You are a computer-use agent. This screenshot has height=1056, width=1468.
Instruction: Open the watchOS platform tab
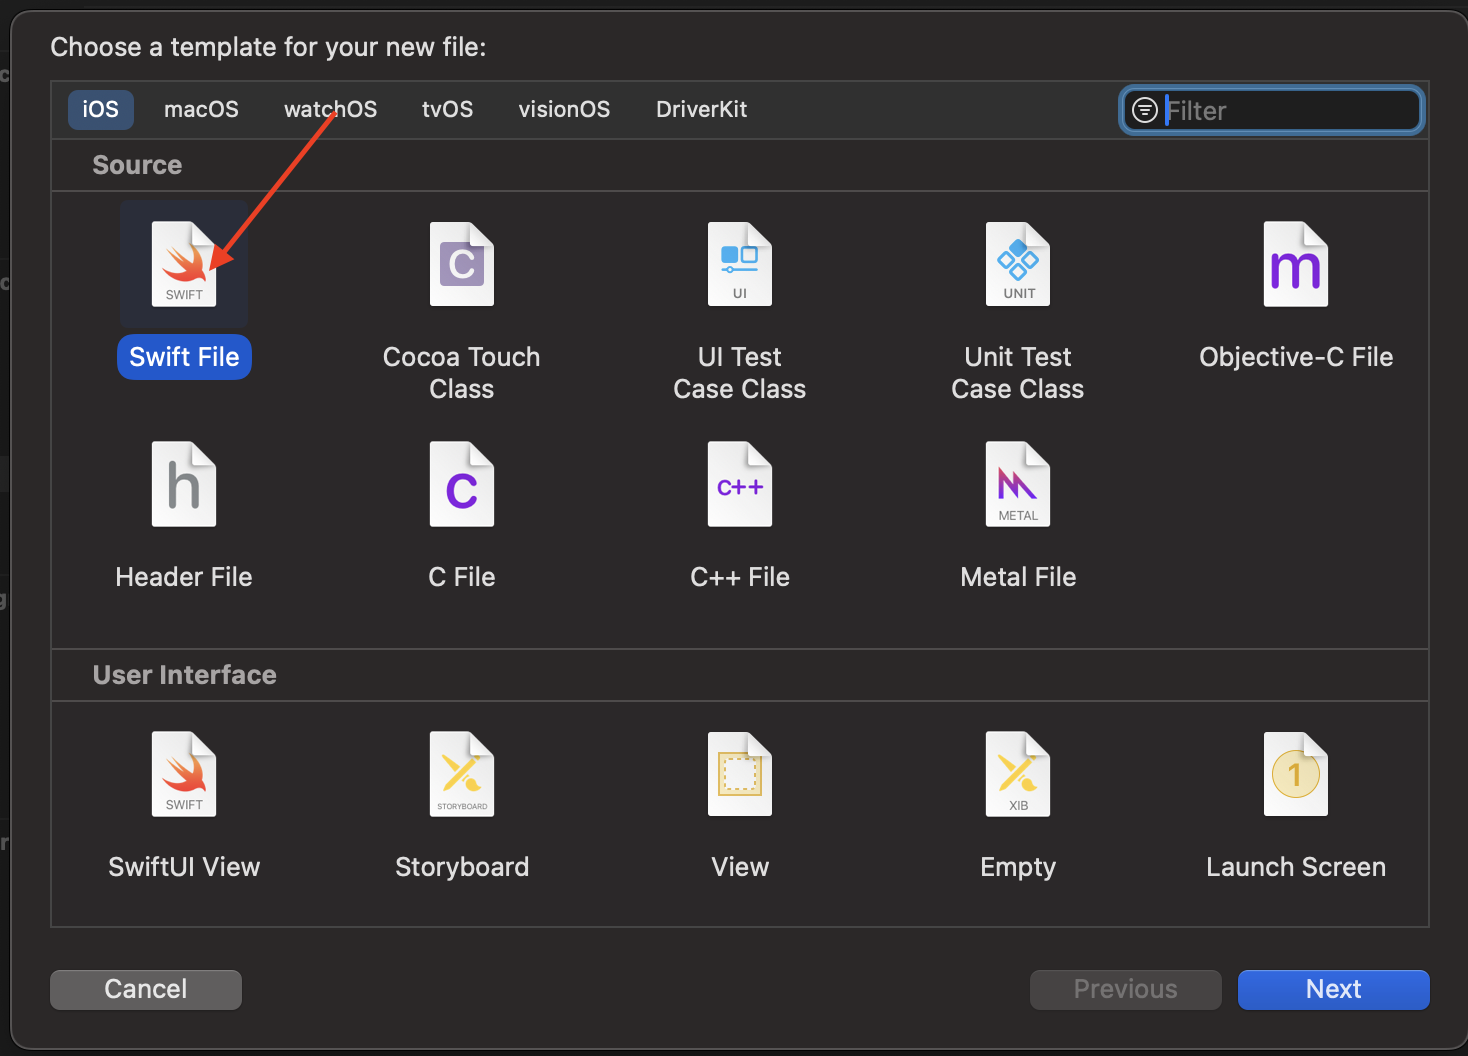[x=330, y=109]
